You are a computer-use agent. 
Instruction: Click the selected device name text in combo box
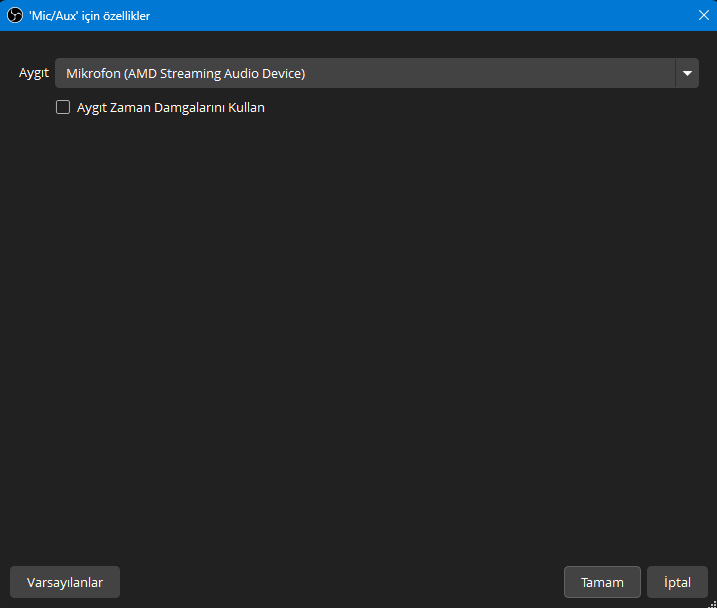[186, 74]
